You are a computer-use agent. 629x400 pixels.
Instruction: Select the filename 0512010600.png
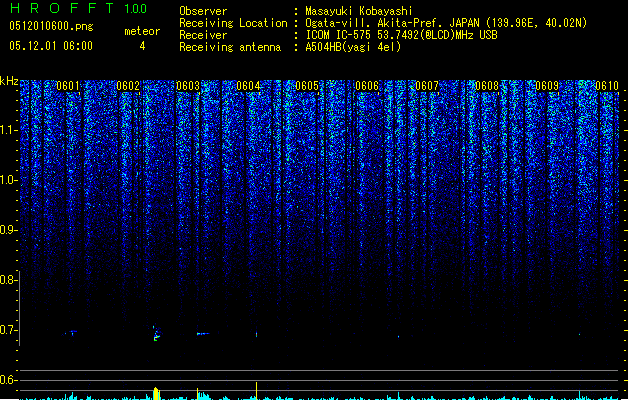tap(51, 26)
